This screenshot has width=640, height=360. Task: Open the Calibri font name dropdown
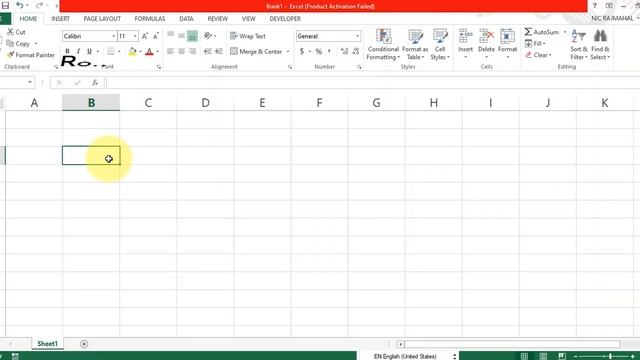tap(113, 36)
